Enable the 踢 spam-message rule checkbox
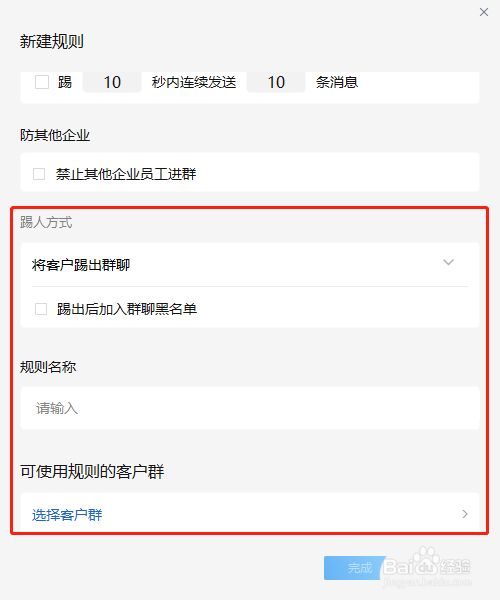500x600 pixels. (x=42, y=82)
